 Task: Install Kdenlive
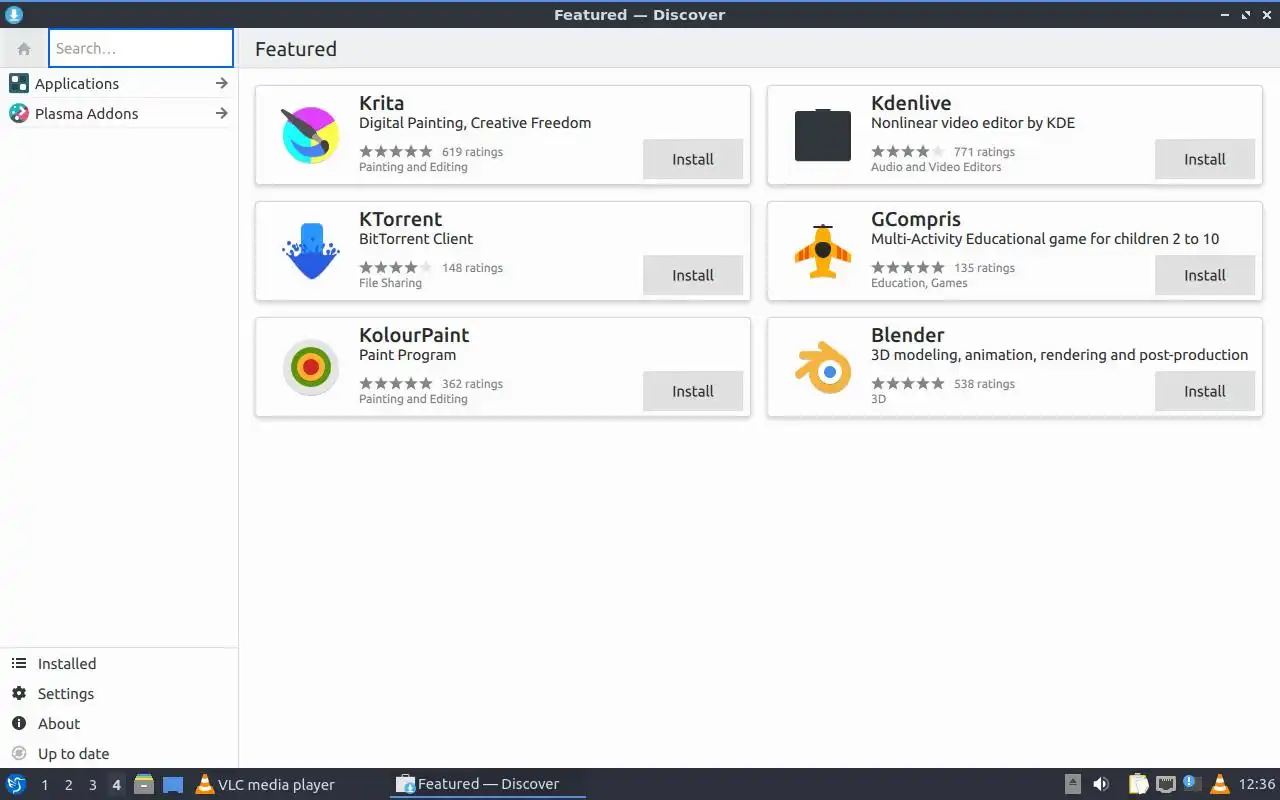coord(1205,159)
